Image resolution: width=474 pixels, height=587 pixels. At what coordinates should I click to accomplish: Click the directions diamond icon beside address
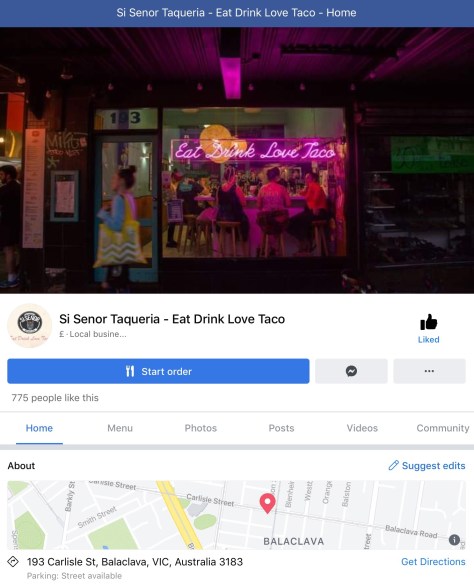[13, 562]
